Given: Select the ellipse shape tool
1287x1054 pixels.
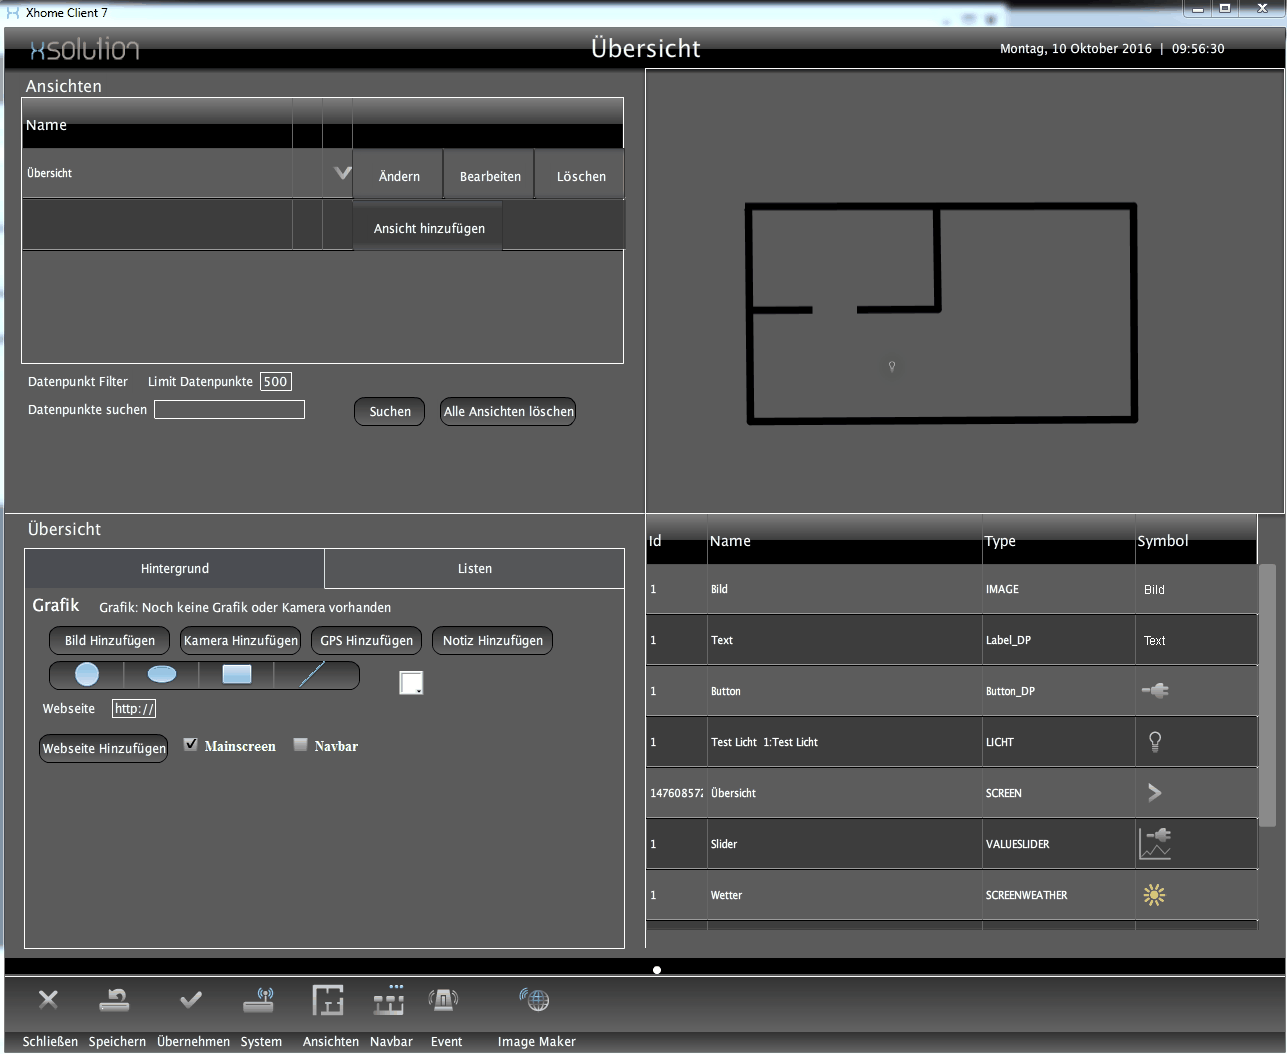Looking at the screenshot, I should click(x=161, y=675).
